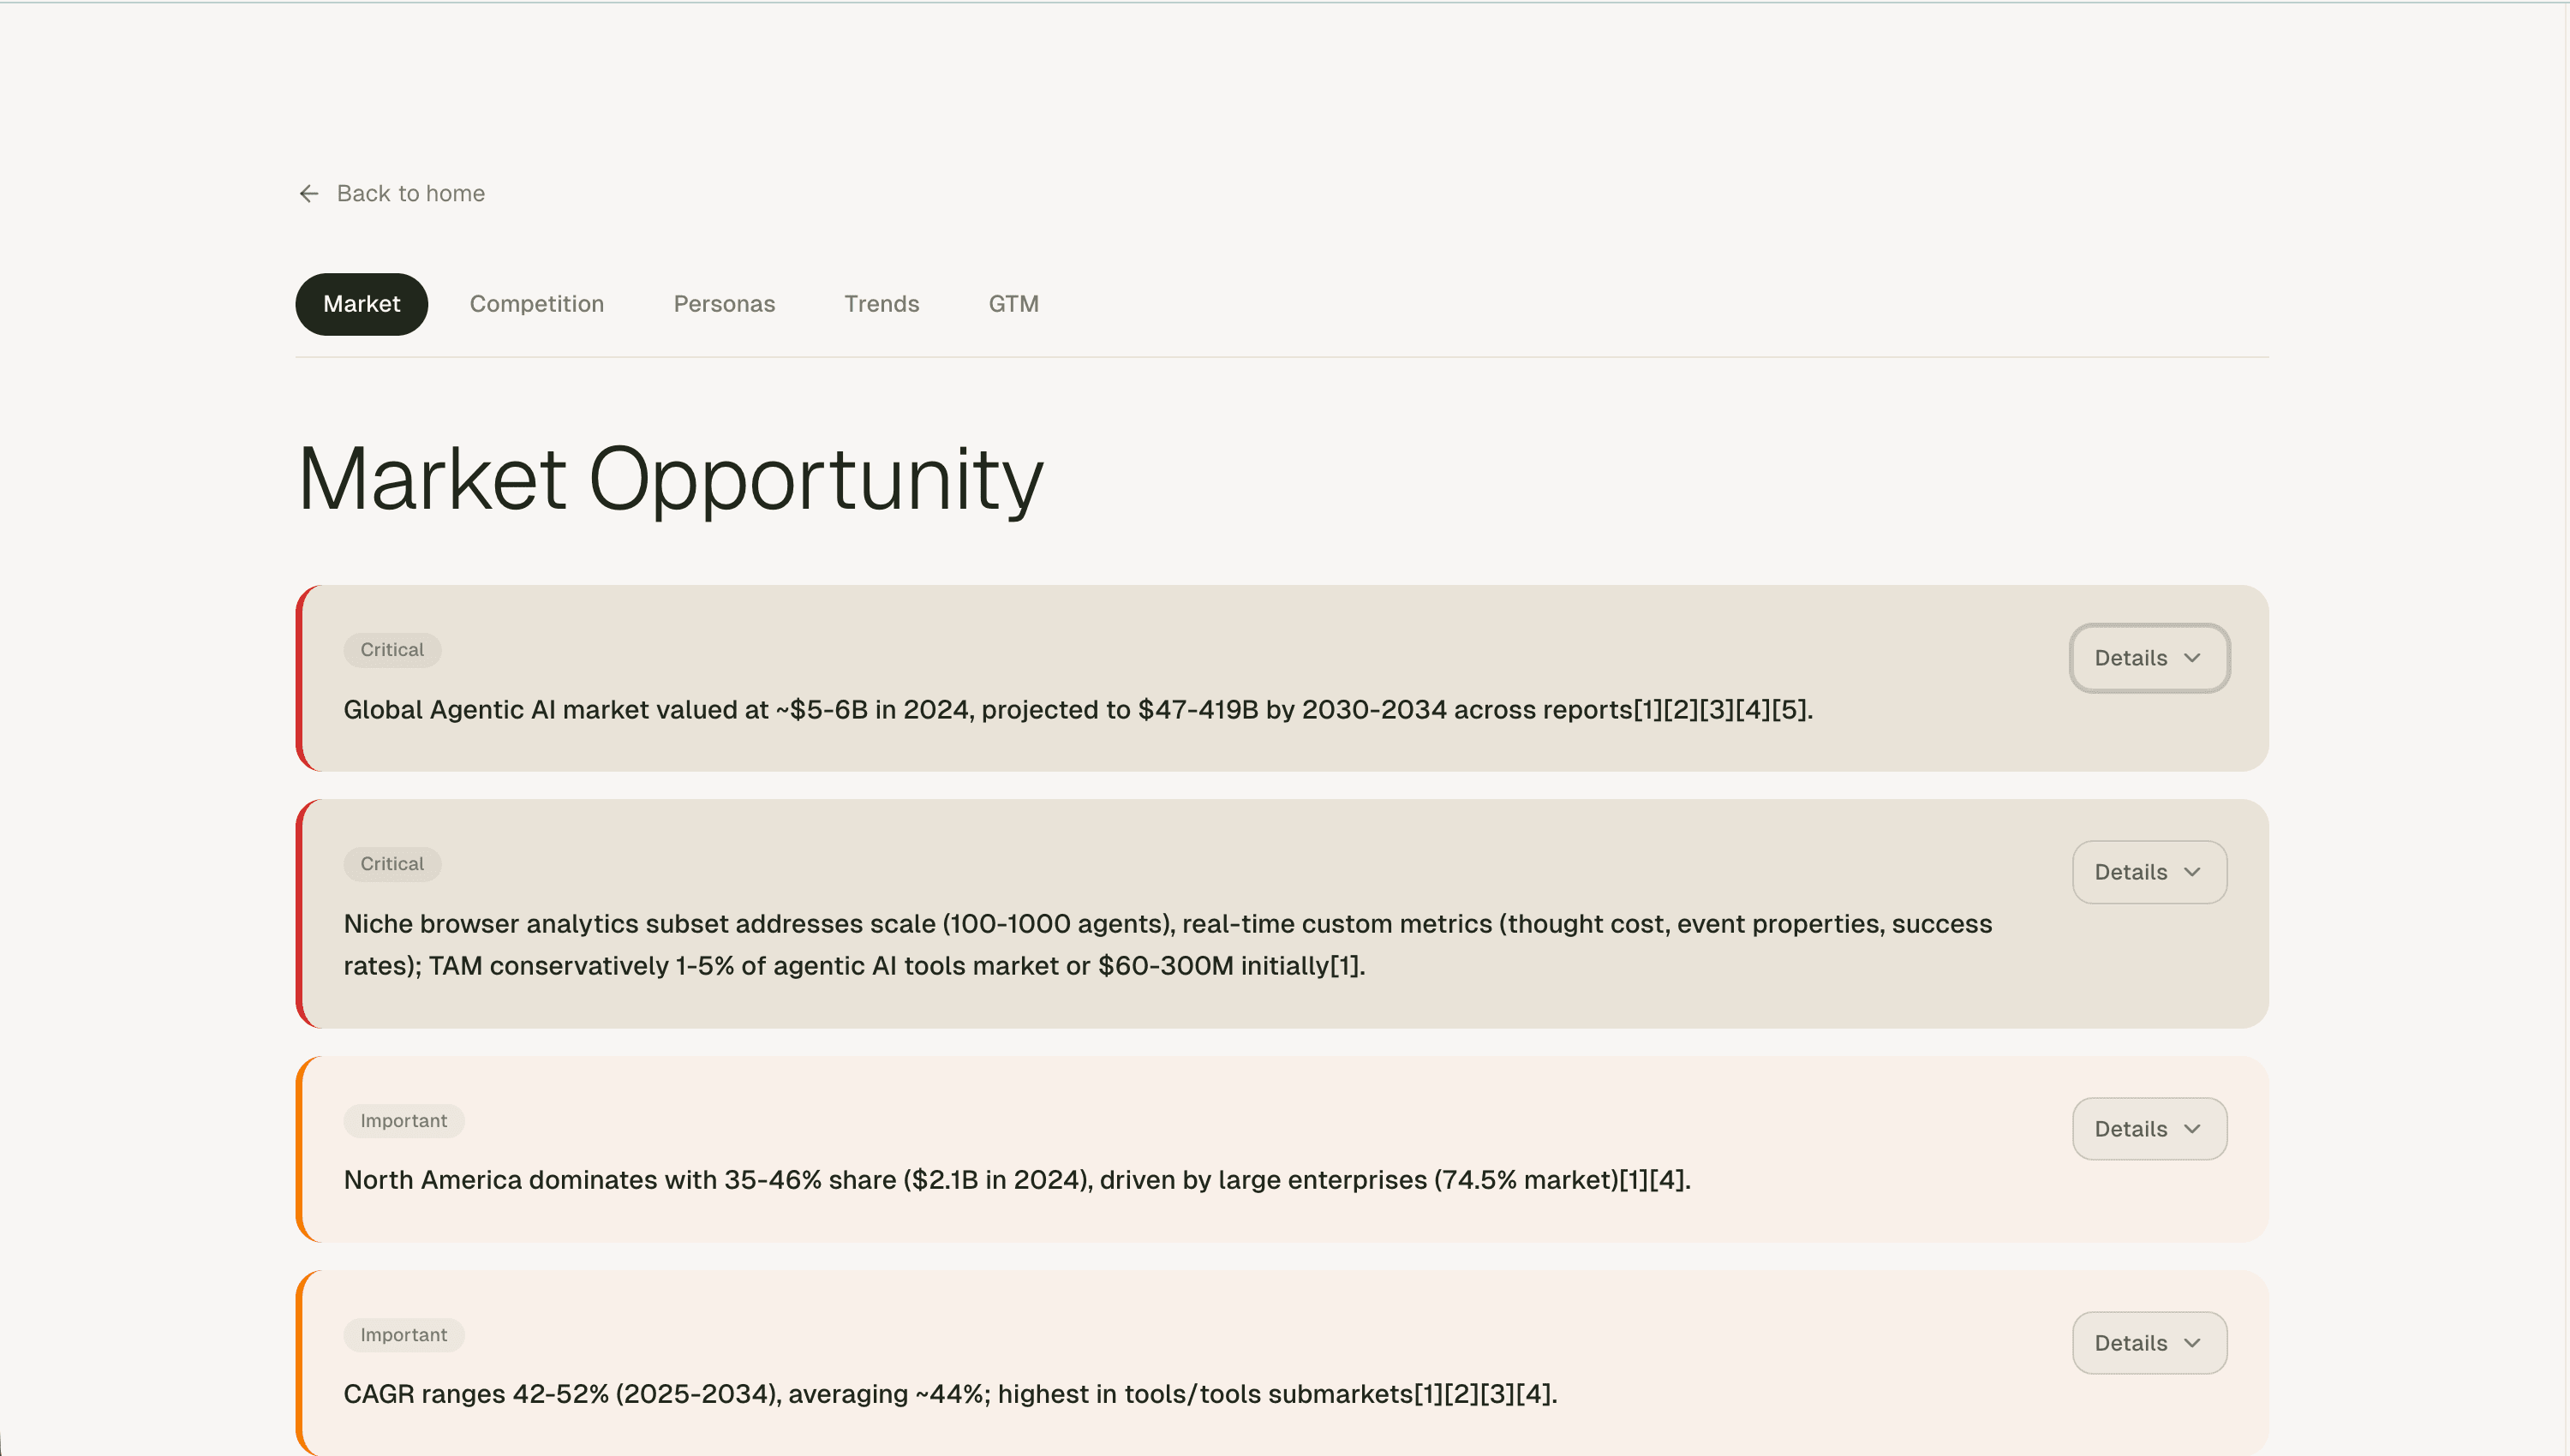This screenshot has width=2570, height=1456.
Task: Click the Critical badge on the second insight
Action: 391,863
